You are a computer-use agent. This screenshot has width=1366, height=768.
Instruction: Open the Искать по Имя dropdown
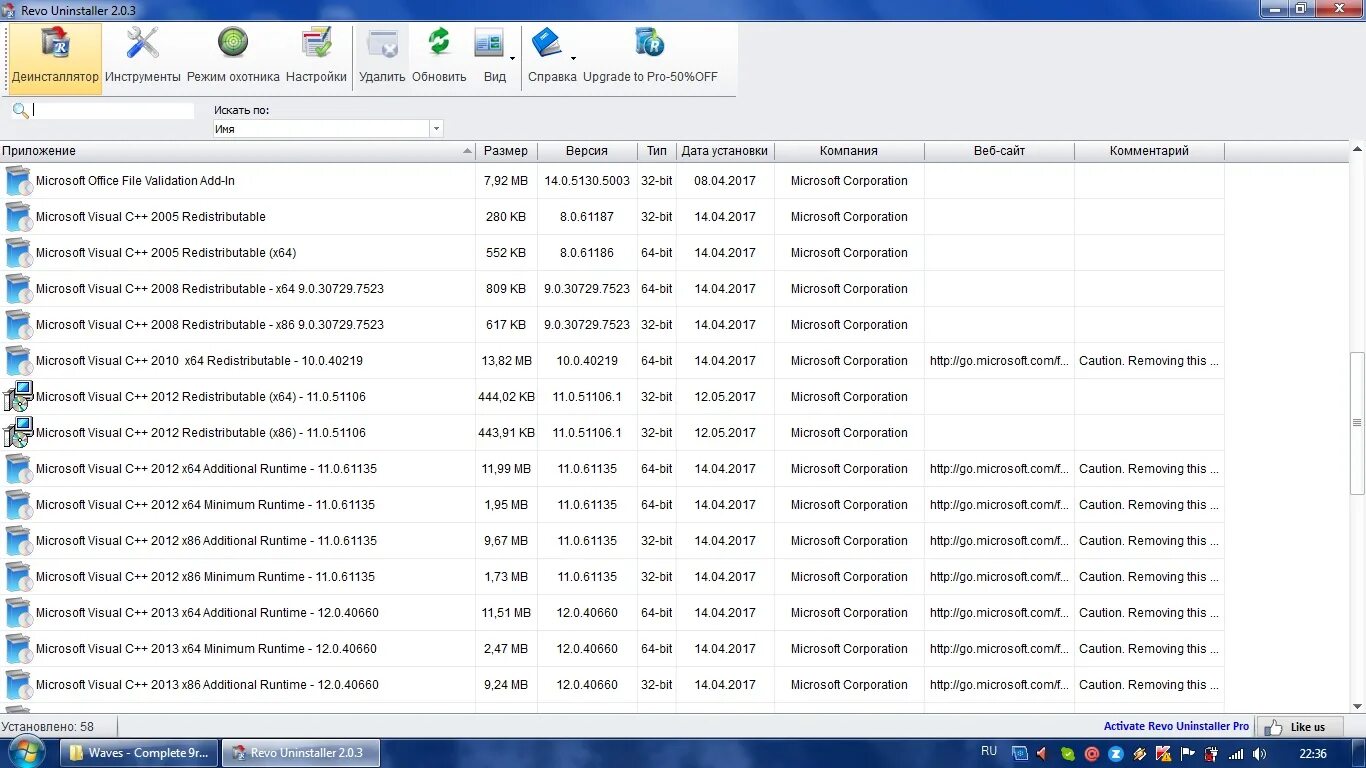coord(328,129)
